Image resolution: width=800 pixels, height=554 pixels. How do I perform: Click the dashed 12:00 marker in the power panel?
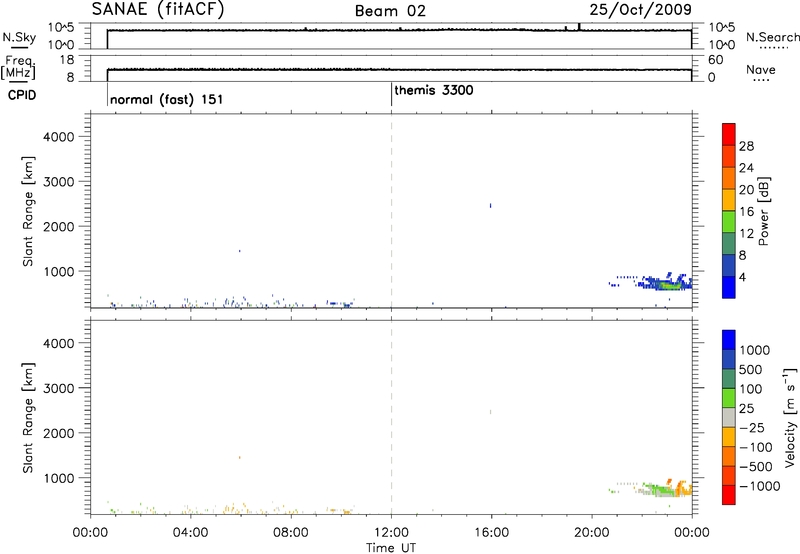[391, 210]
